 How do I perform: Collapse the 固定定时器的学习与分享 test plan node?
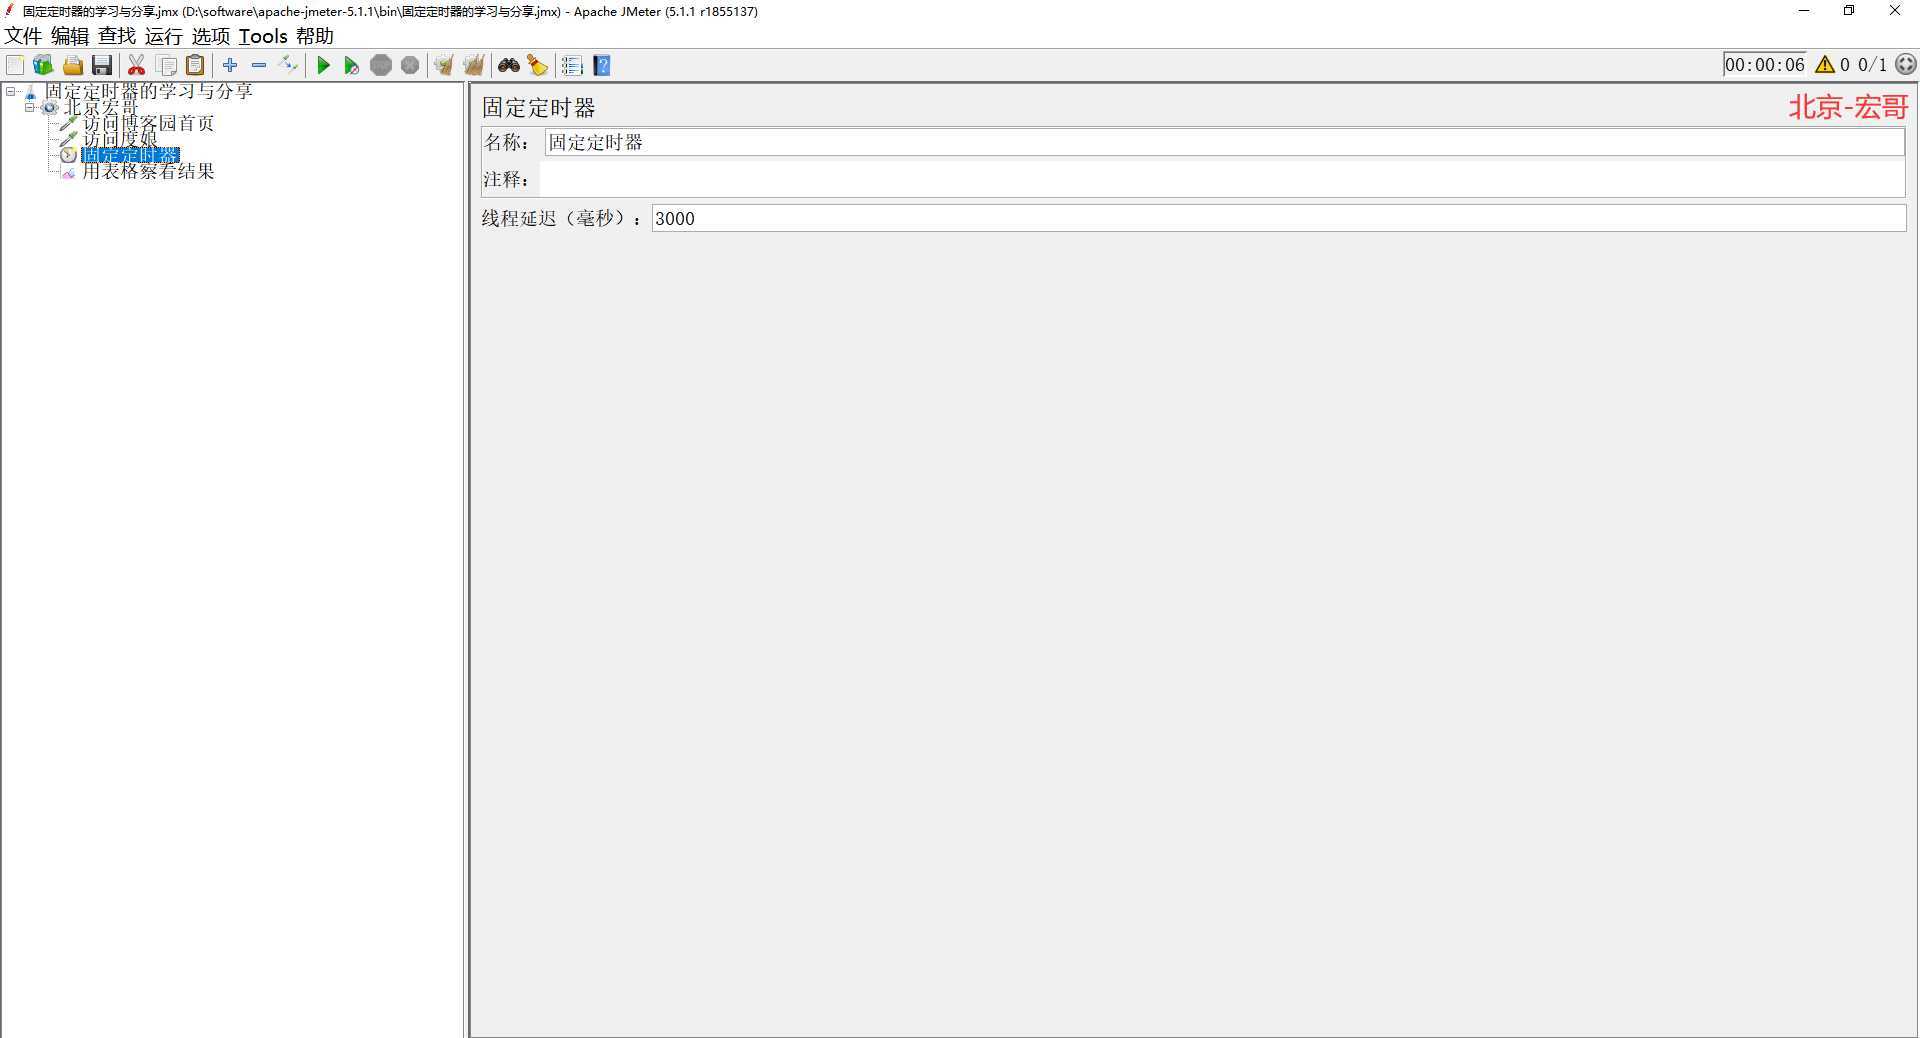point(10,91)
